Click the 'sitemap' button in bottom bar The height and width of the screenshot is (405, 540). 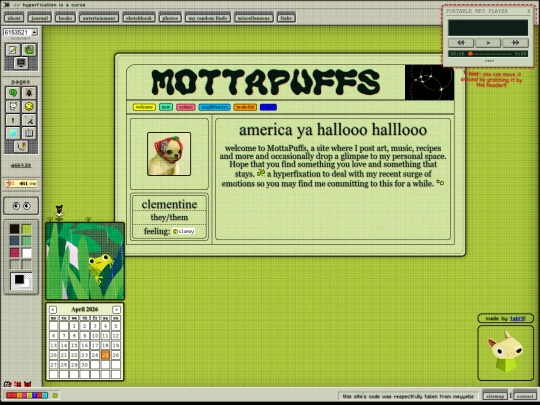[x=495, y=396]
